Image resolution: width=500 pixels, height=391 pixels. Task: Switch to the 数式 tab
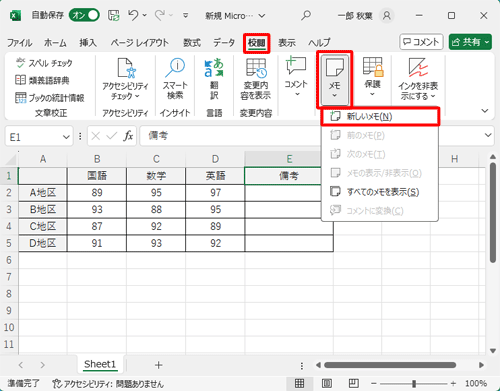point(192,43)
